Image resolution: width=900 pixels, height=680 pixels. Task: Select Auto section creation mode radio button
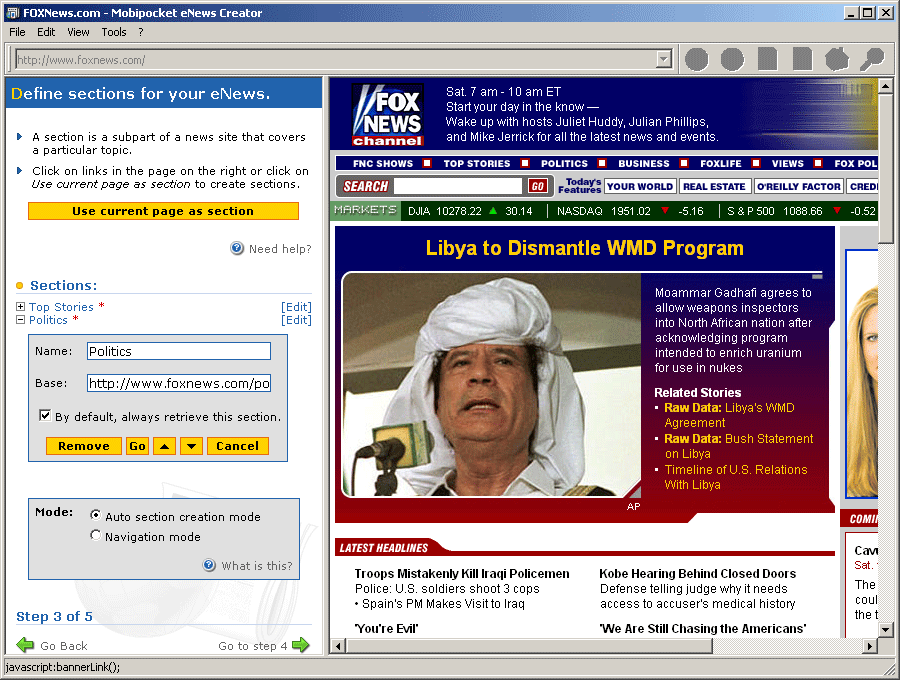tap(96, 515)
